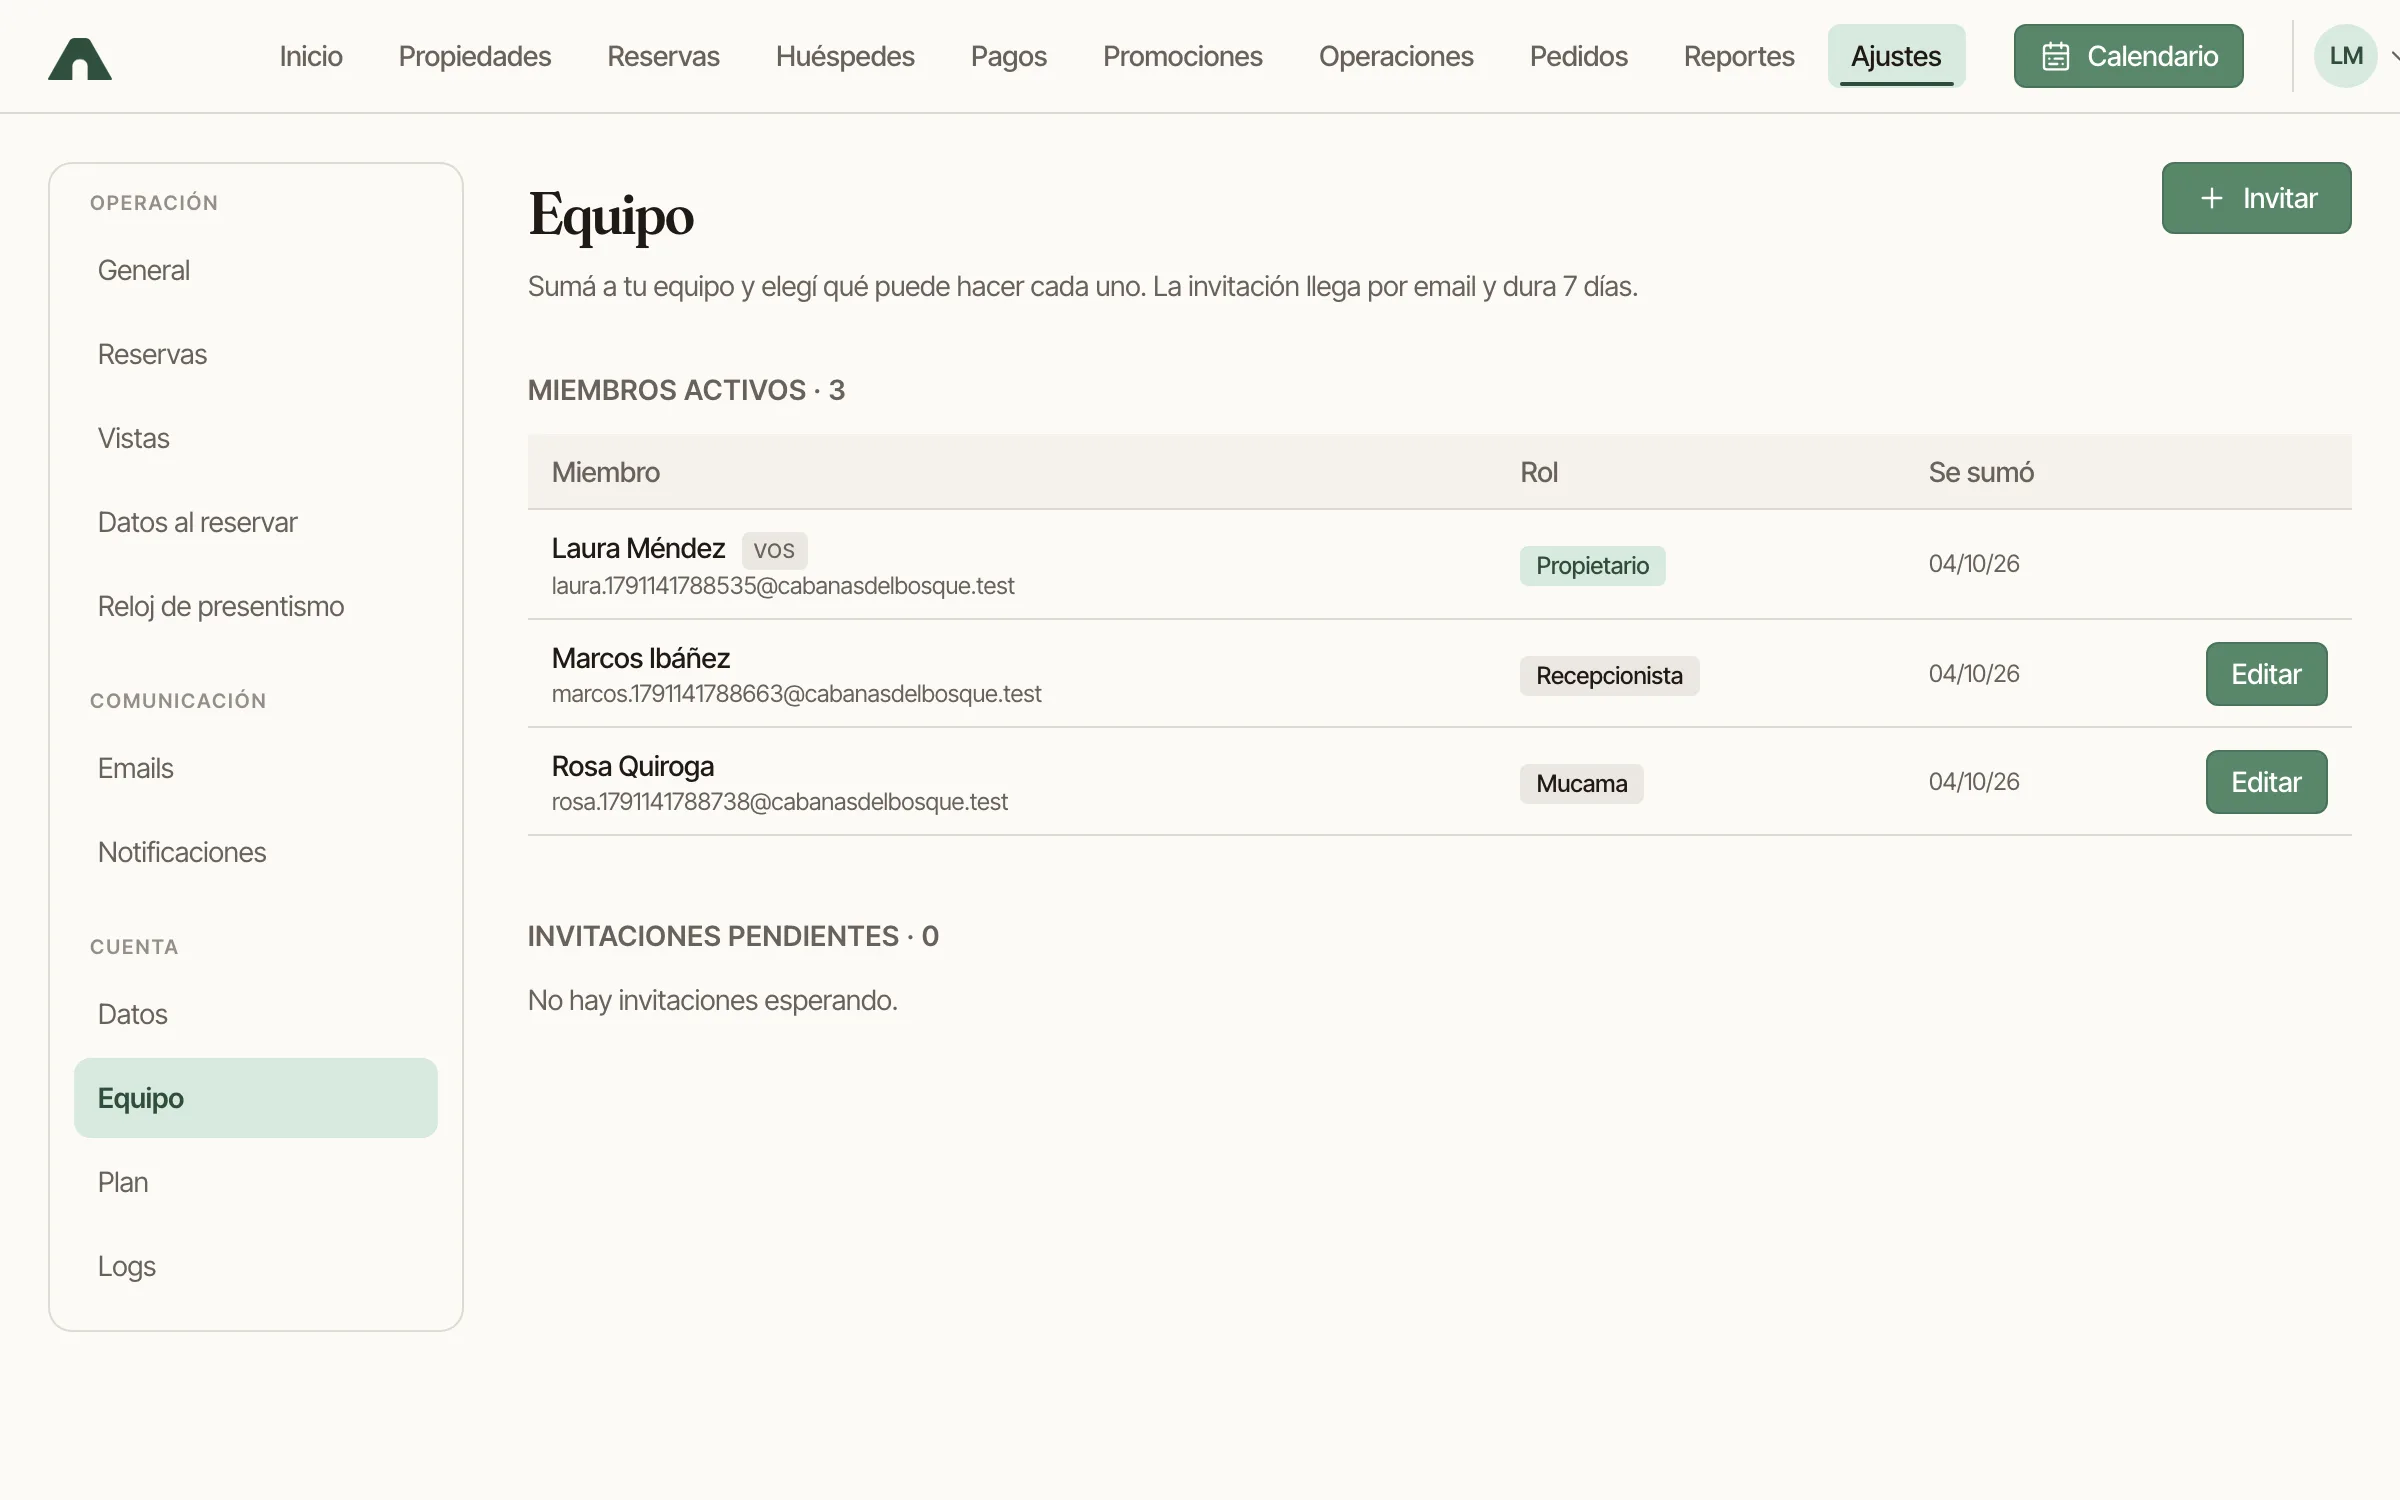Open Propiedades in top navigation
The image size is (2400, 1500).
coord(475,56)
